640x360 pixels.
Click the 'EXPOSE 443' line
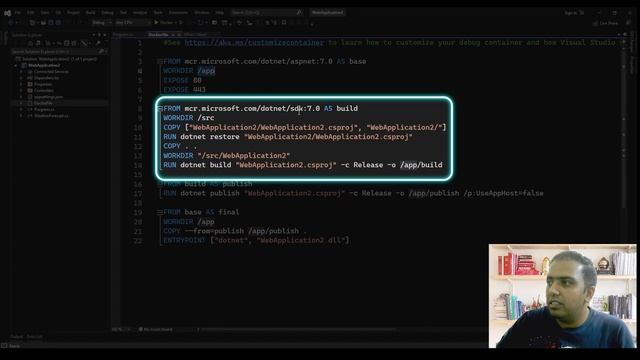[184, 90]
